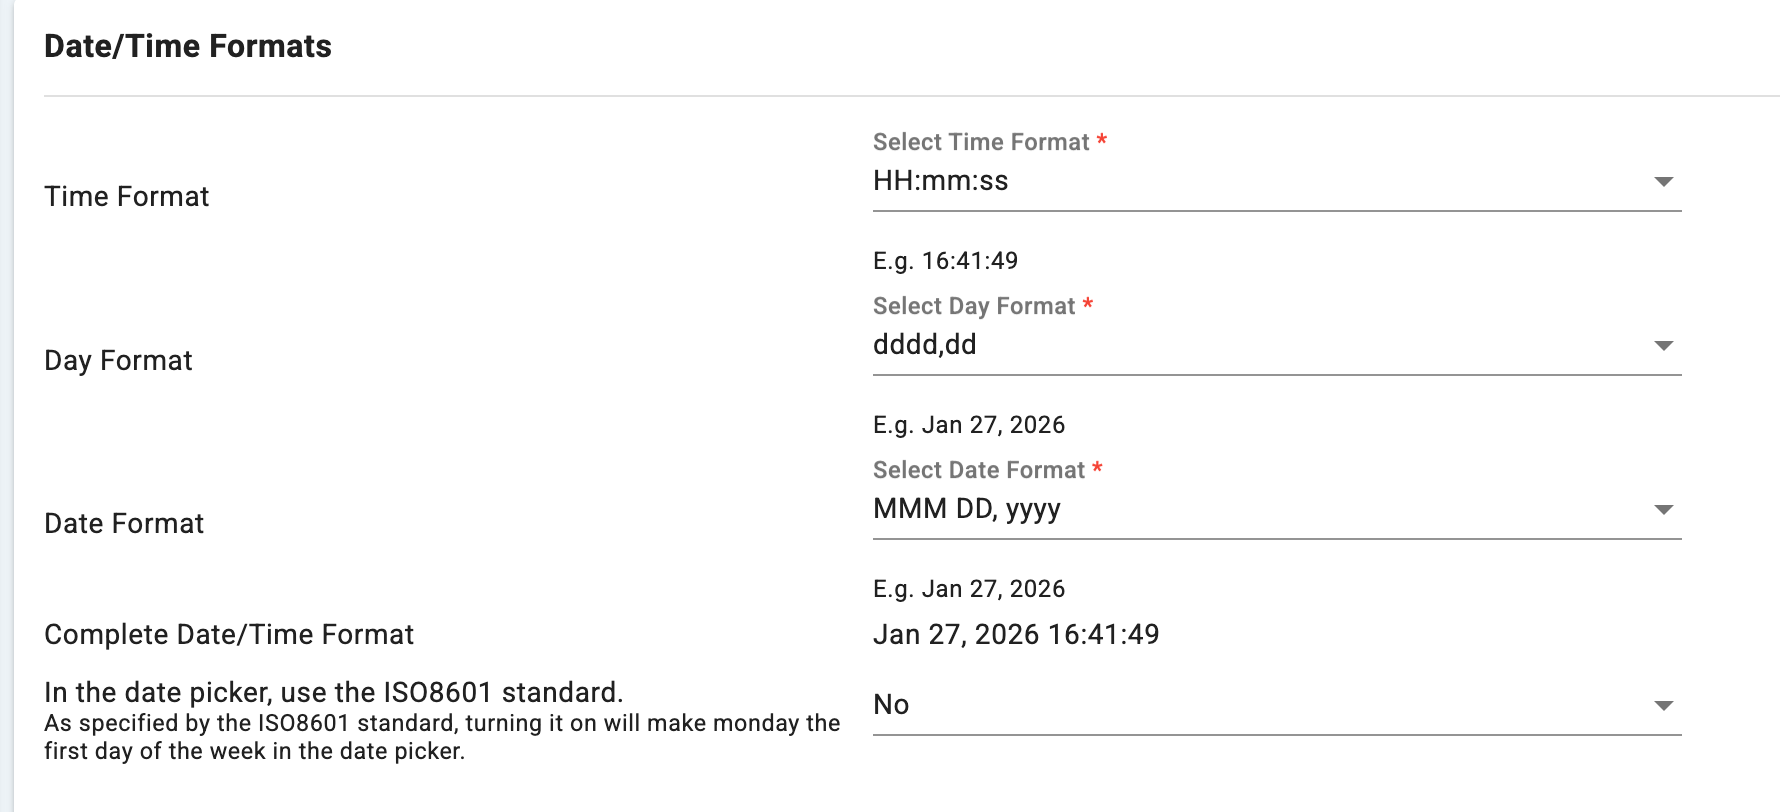Click the Date Format row label
Screen dimensions: 1780x812
click(x=124, y=524)
